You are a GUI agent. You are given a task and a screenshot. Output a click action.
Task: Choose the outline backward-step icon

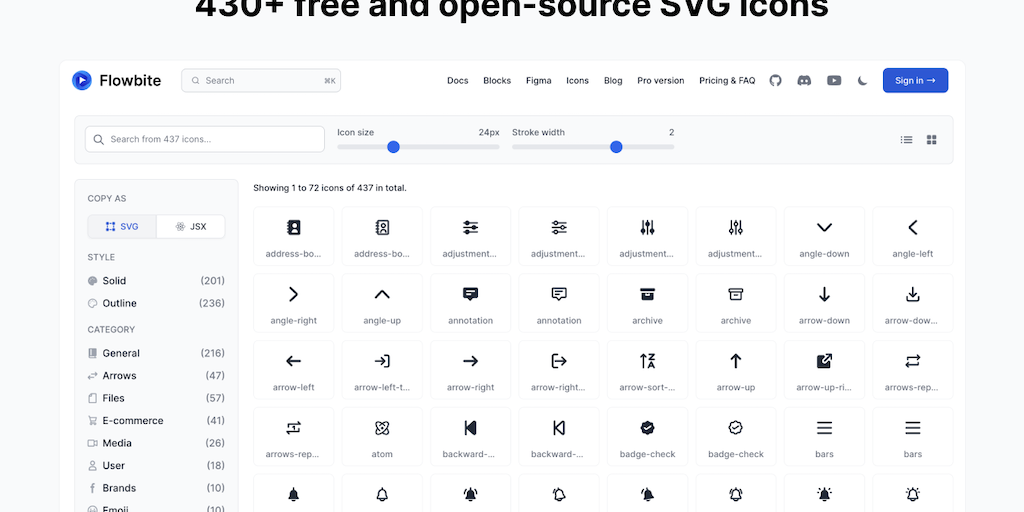(x=559, y=436)
